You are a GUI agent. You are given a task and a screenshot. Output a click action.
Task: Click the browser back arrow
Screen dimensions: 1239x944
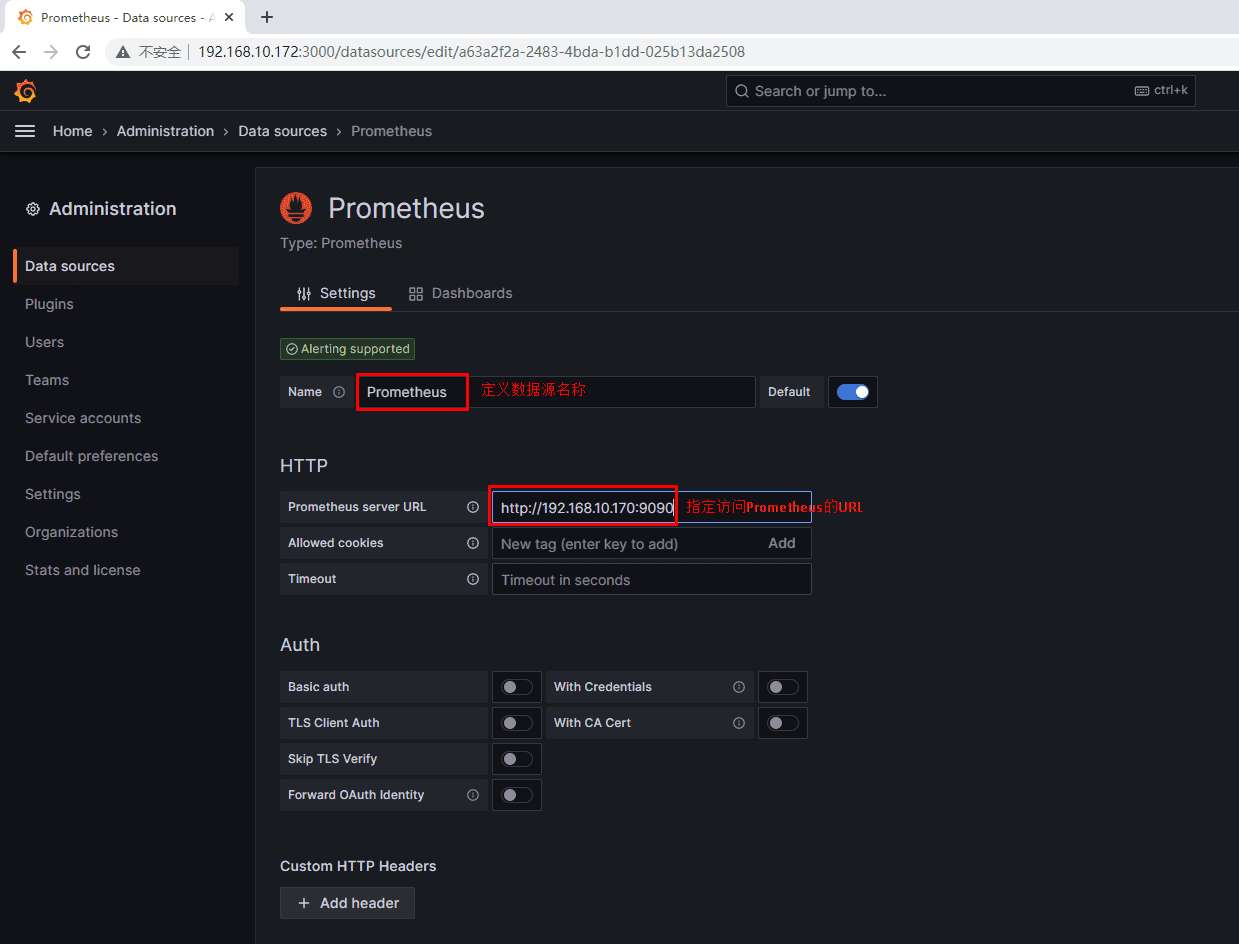(x=19, y=52)
